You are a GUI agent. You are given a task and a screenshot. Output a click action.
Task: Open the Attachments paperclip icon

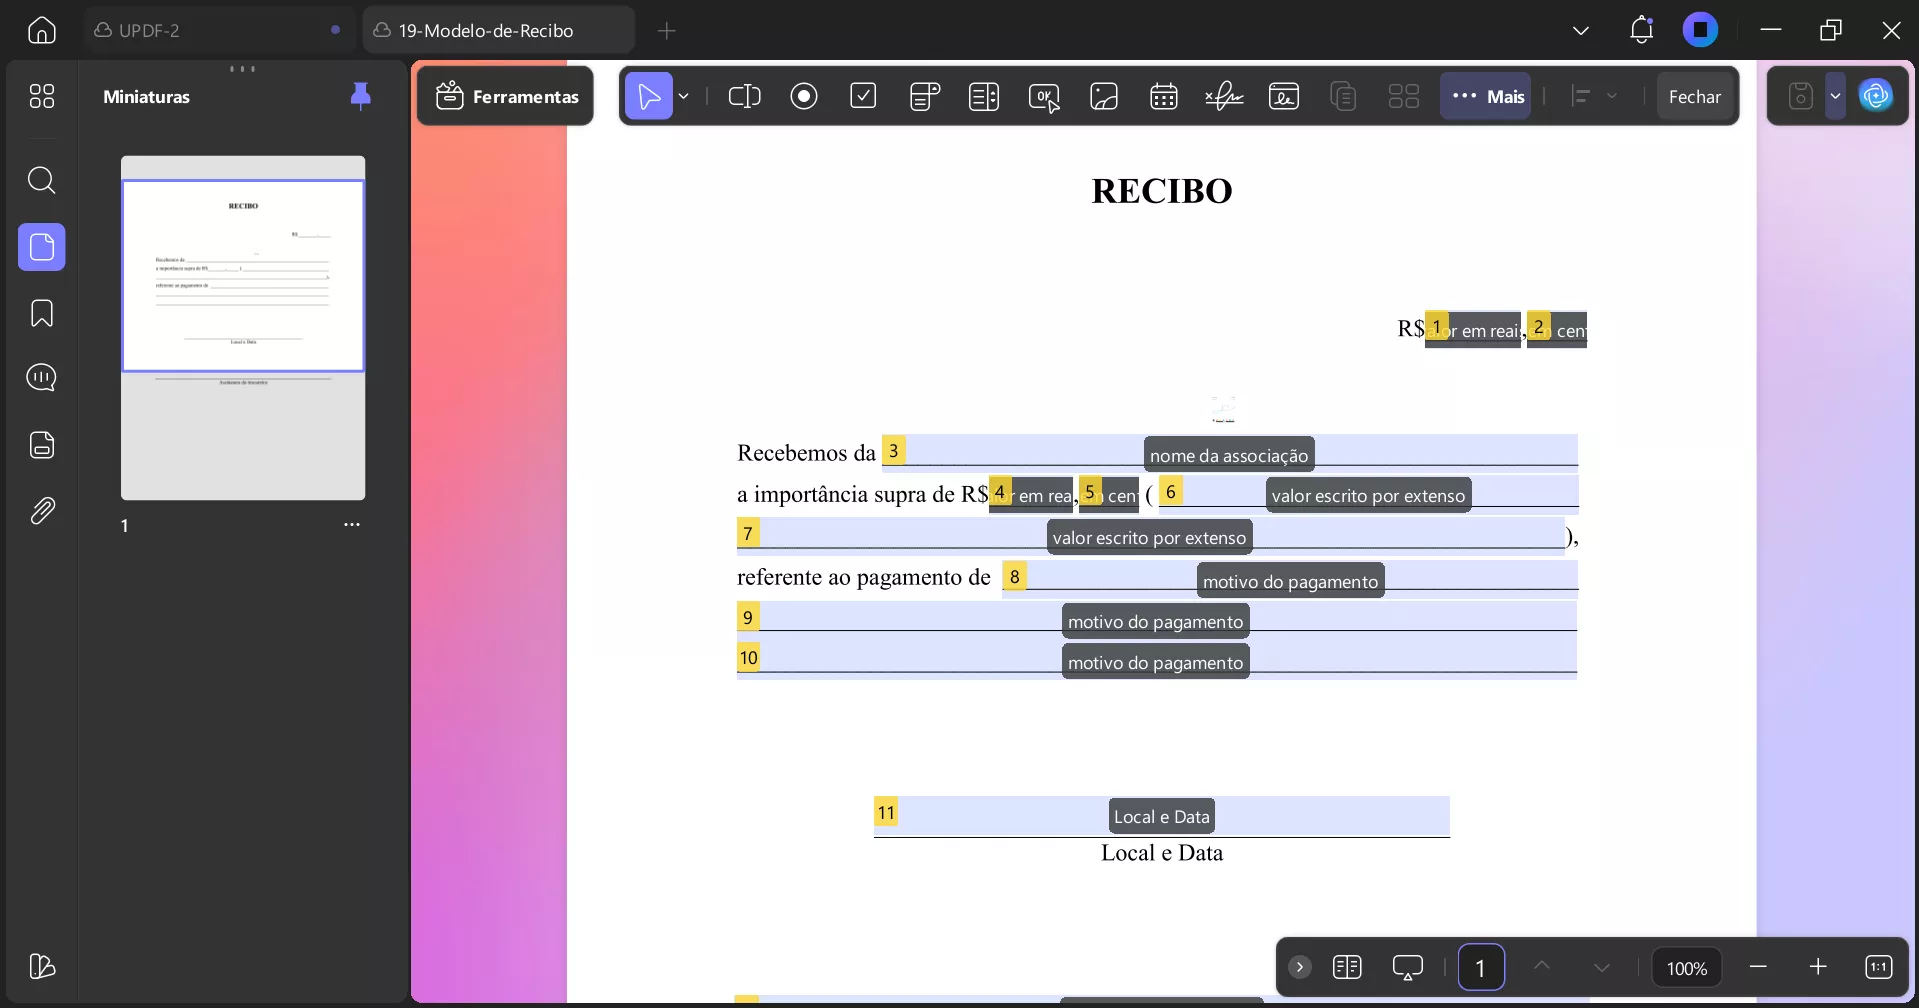click(42, 511)
